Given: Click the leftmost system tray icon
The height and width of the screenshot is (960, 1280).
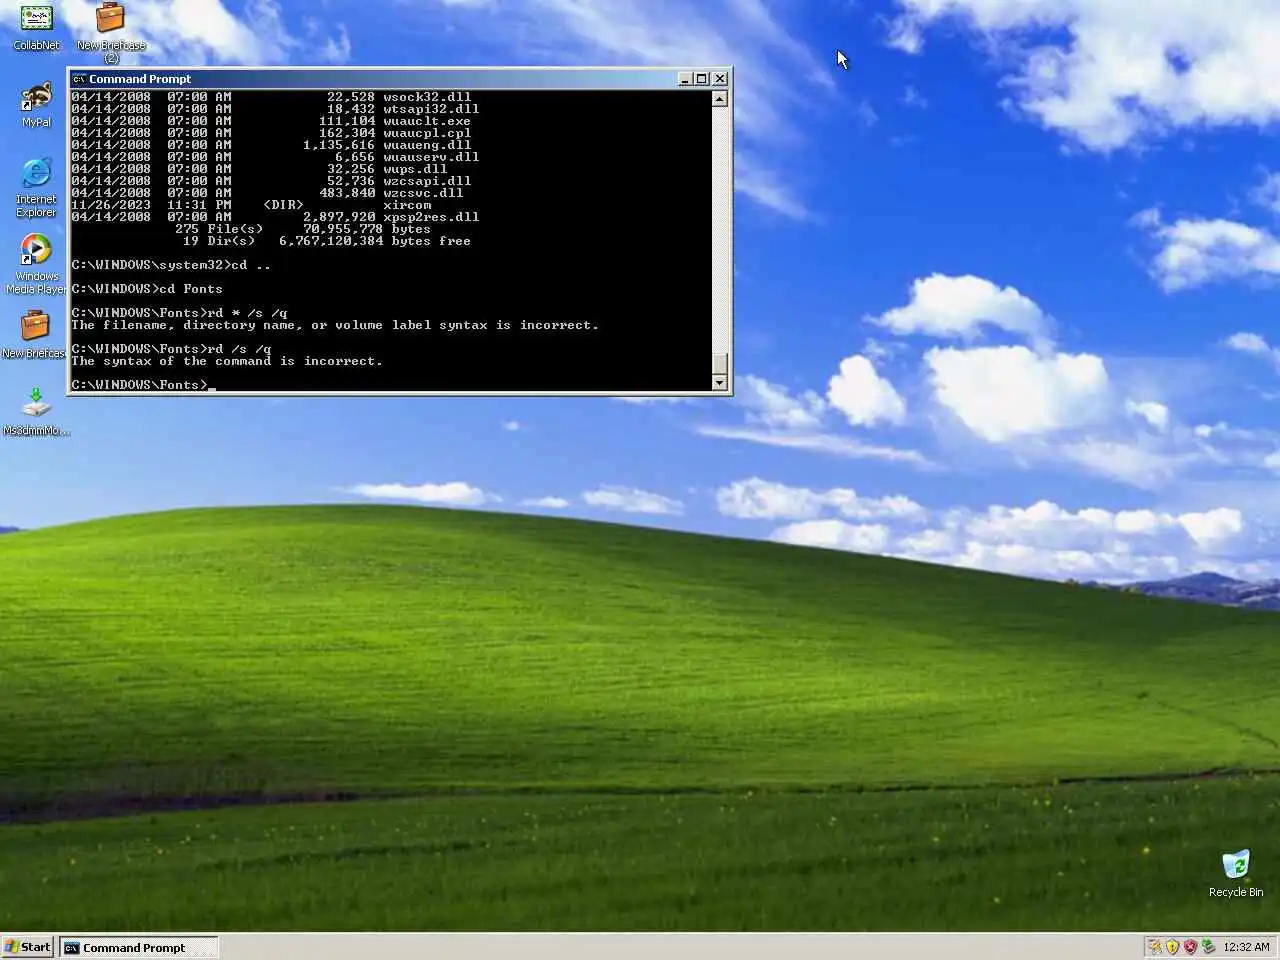Looking at the screenshot, I should 1155,947.
